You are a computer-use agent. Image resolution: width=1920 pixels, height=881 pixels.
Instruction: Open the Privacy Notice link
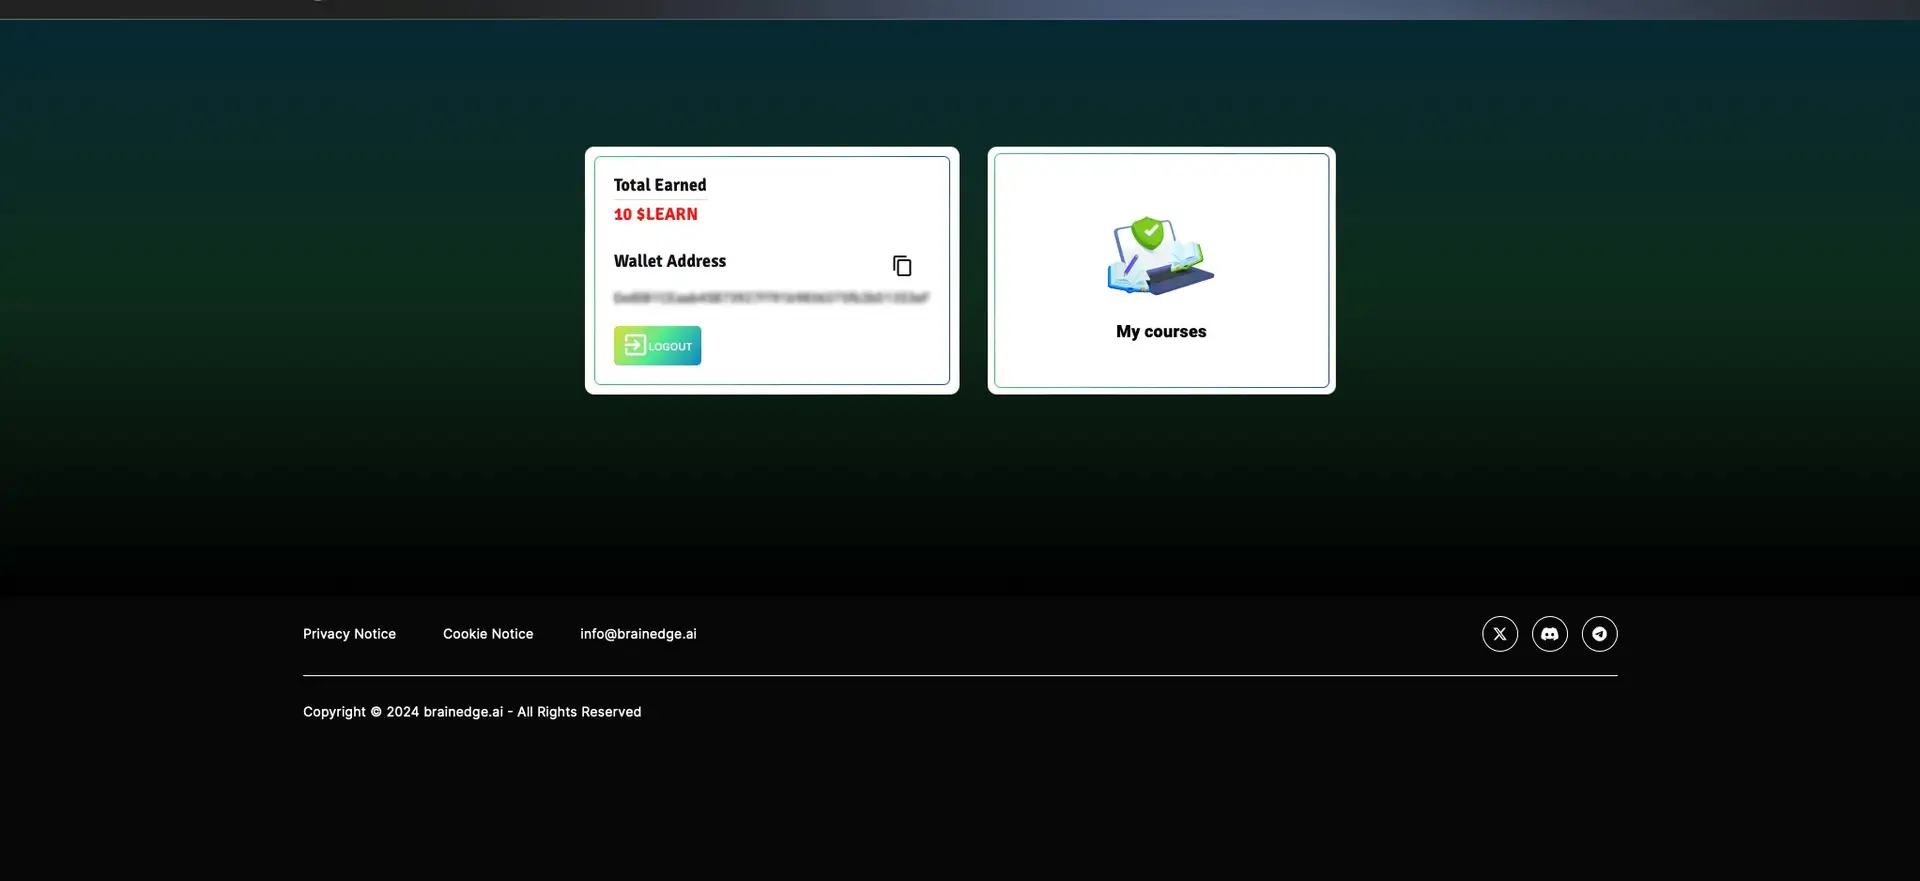(x=349, y=634)
